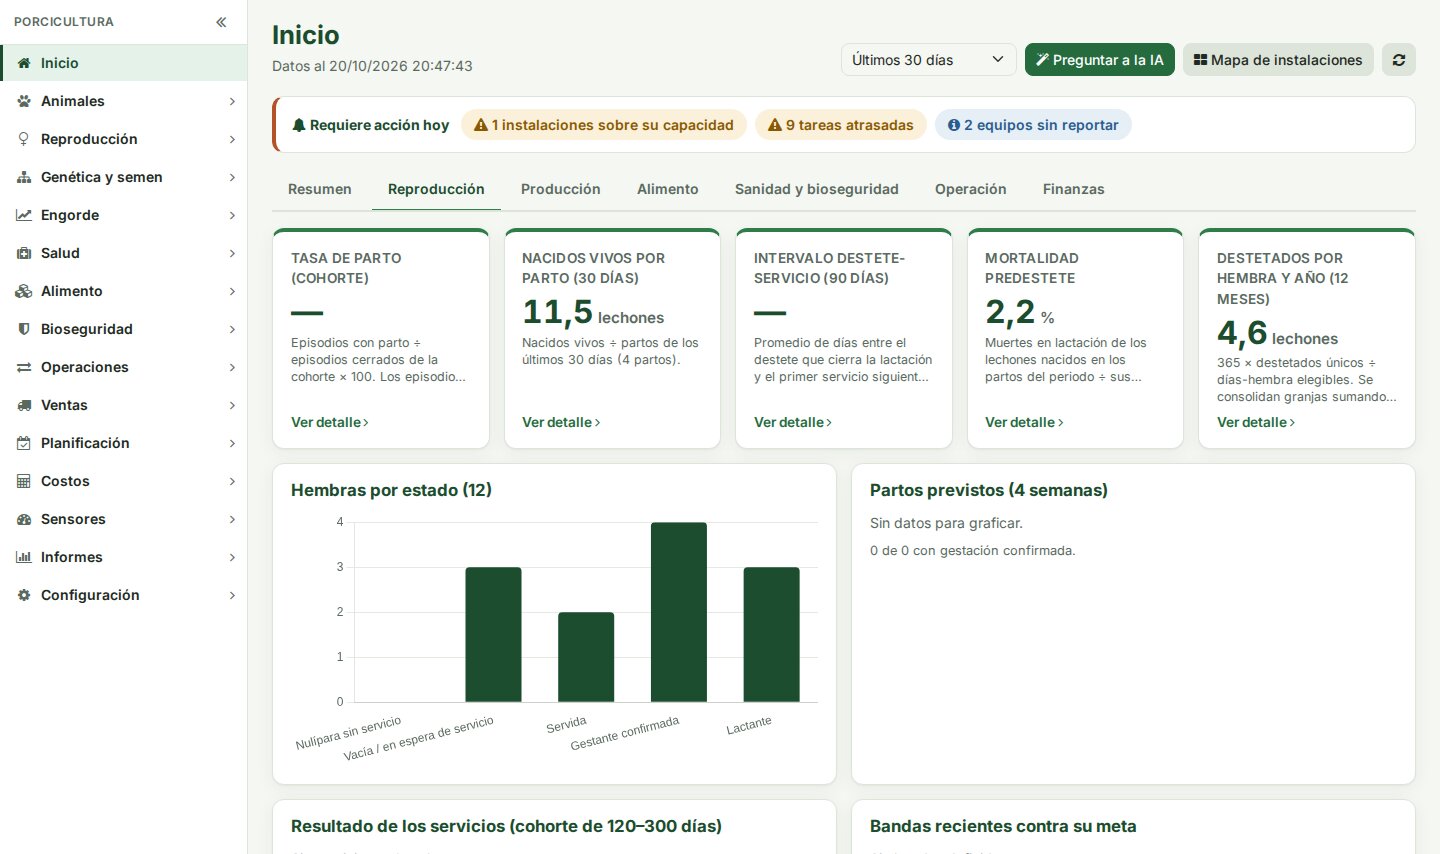This screenshot has width=1440, height=854.
Task: Switch to the Producción tab
Action: [561, 189]
